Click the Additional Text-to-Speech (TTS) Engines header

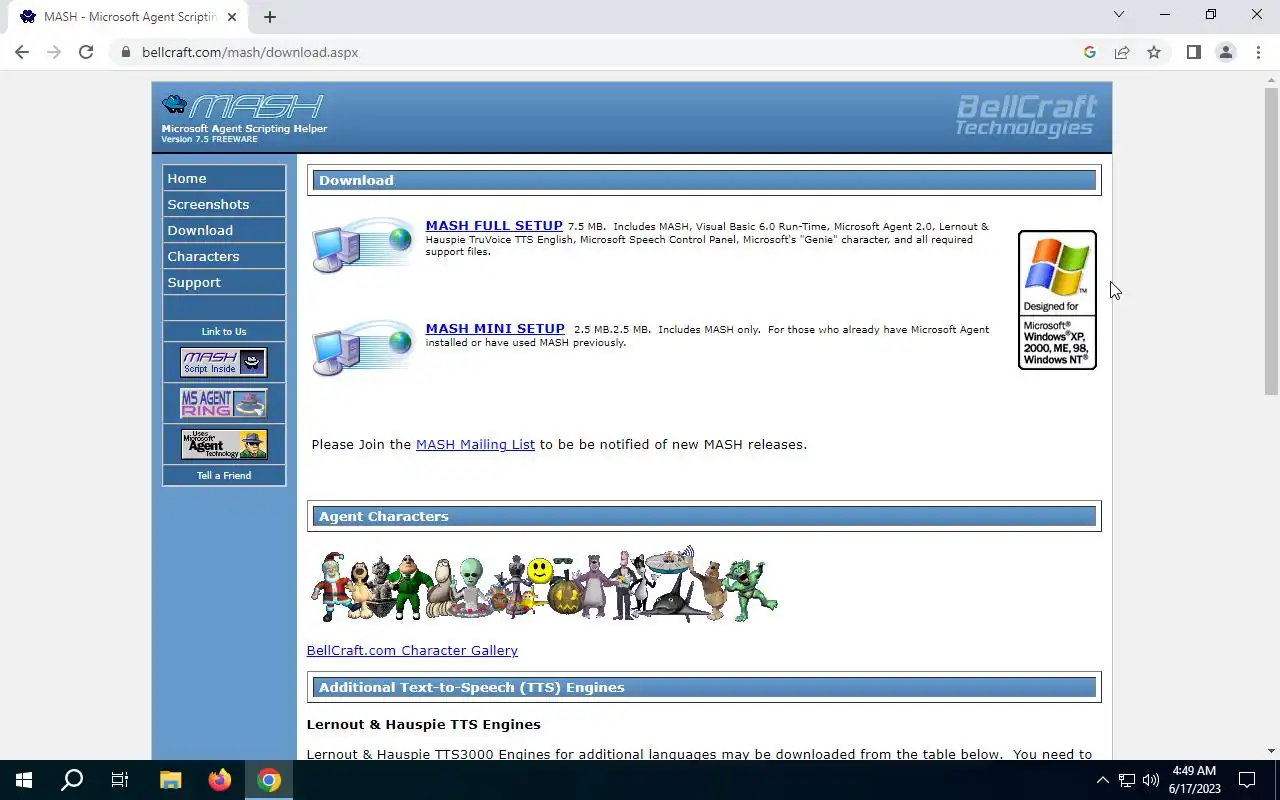click(704, 687)
